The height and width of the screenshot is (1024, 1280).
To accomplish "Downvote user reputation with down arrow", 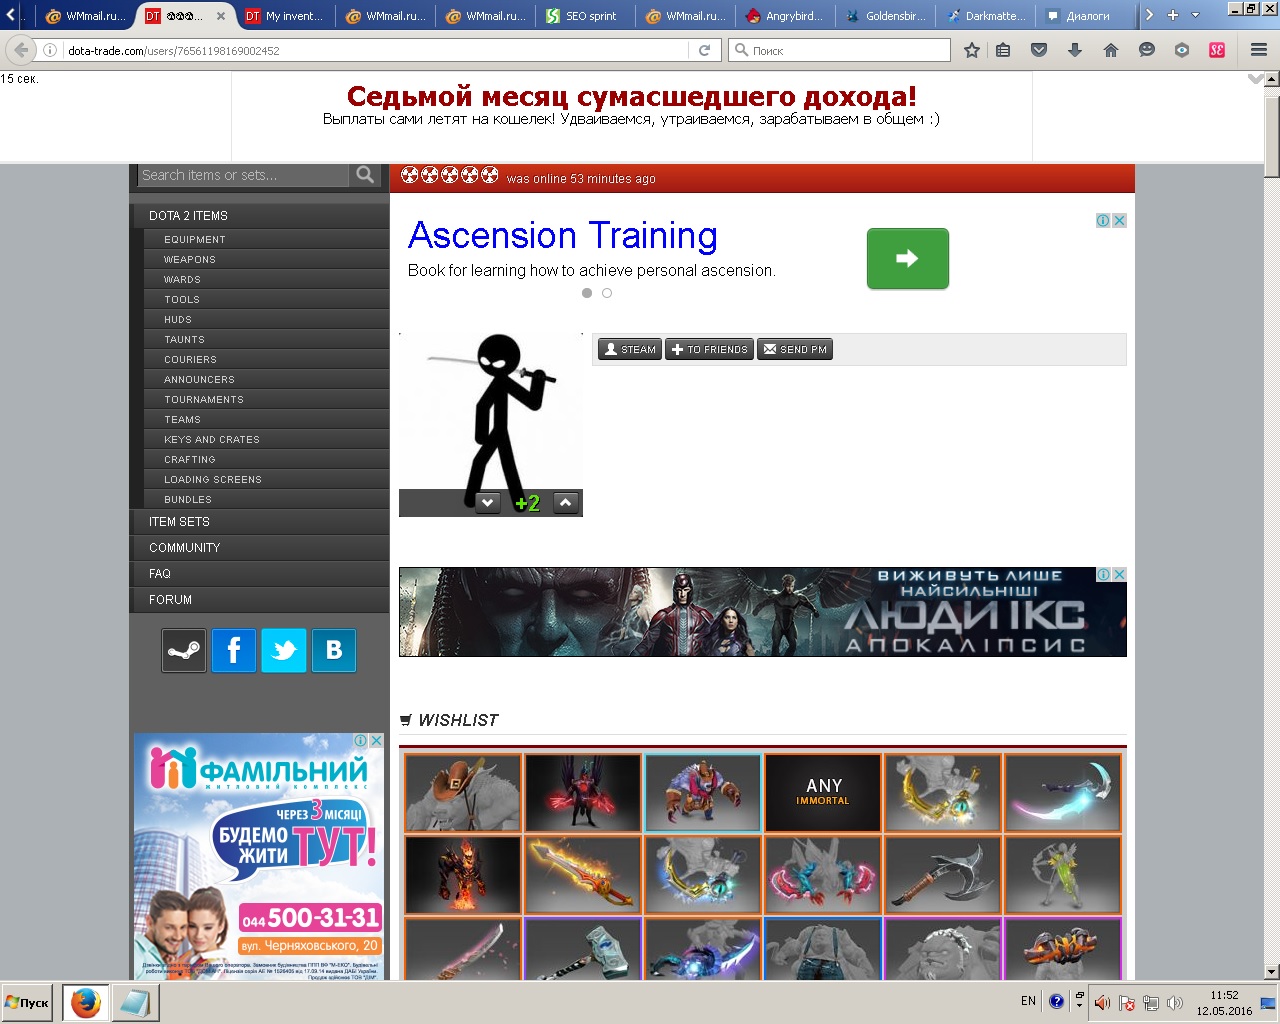I will tap(487, 503).
